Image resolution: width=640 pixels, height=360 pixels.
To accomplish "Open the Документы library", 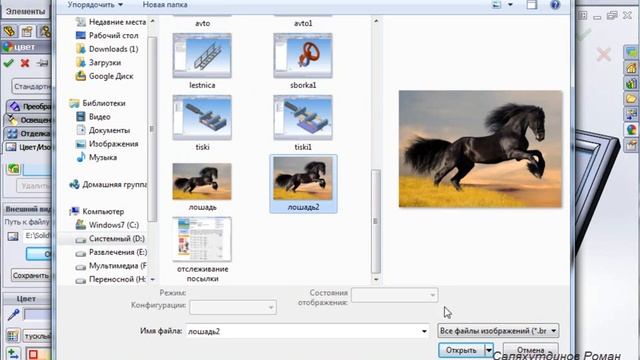I will tap(103, 130).
